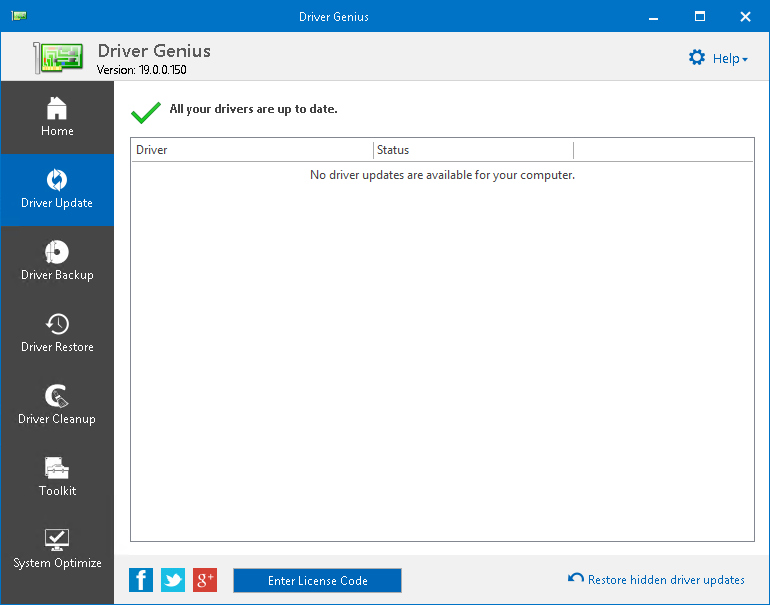The image size is (770, 605).
Task: Close the Driver Genius window
Action: click(745, 17)
